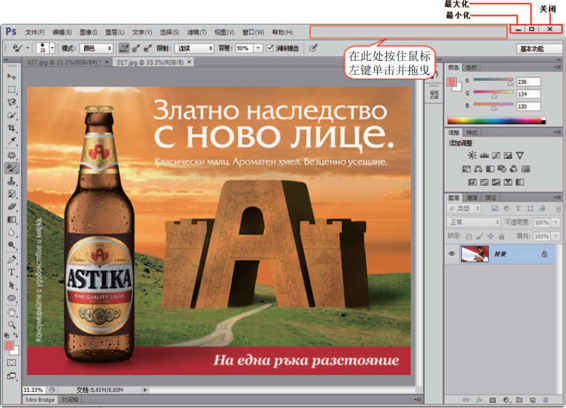This screenshot has height=408, width=566.
Task: Open the 窗口 Window menu
Action: pyautogui.click(x=253, y=32)
